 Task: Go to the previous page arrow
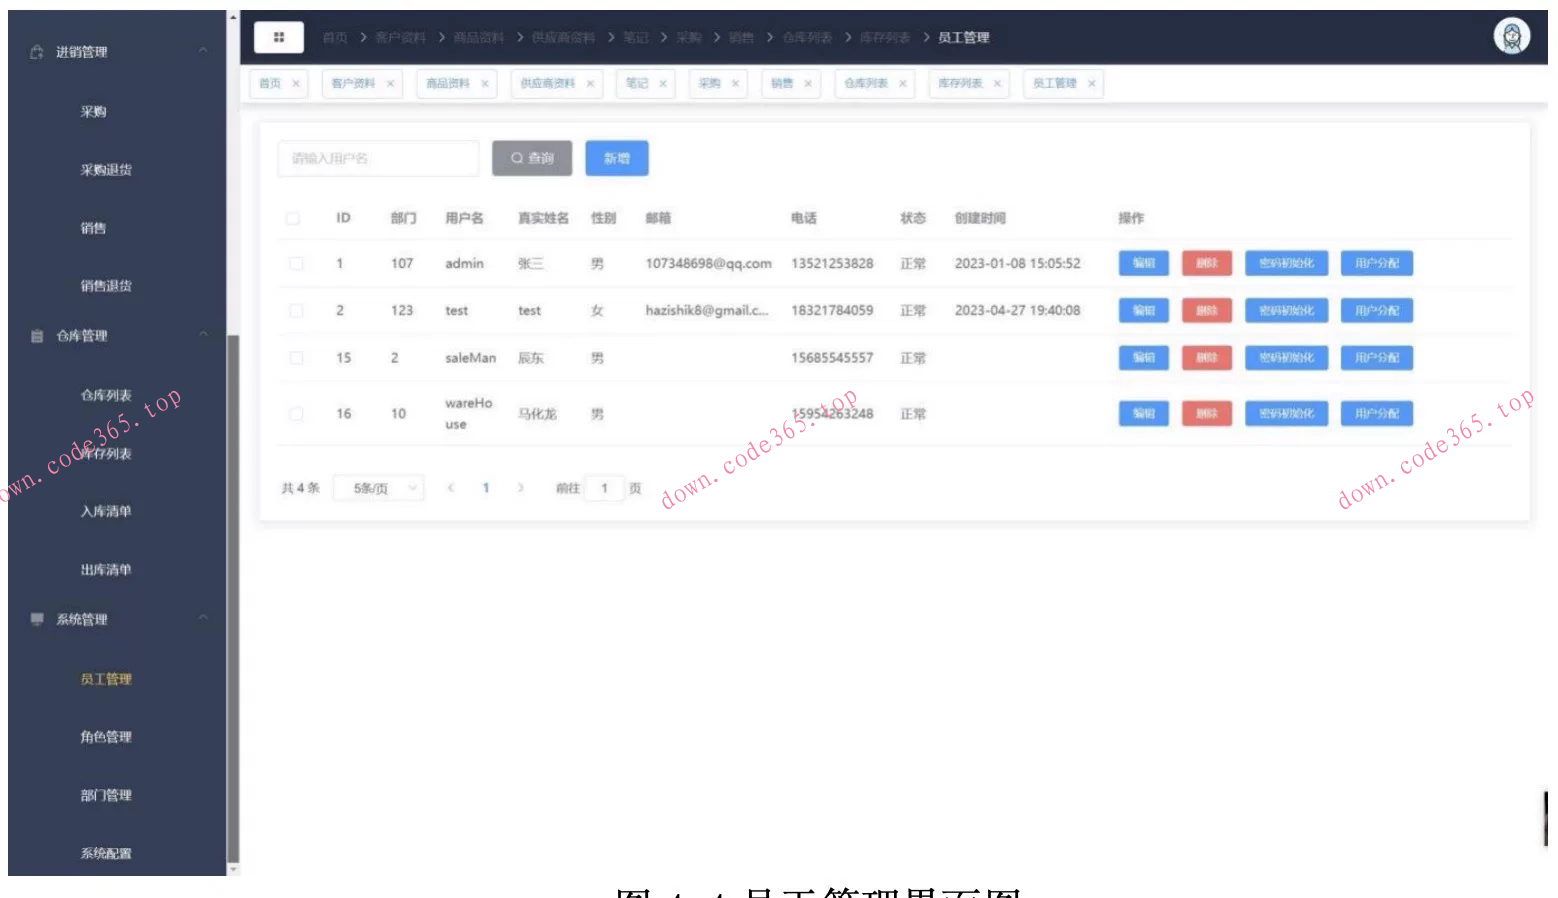pos(451,488)
